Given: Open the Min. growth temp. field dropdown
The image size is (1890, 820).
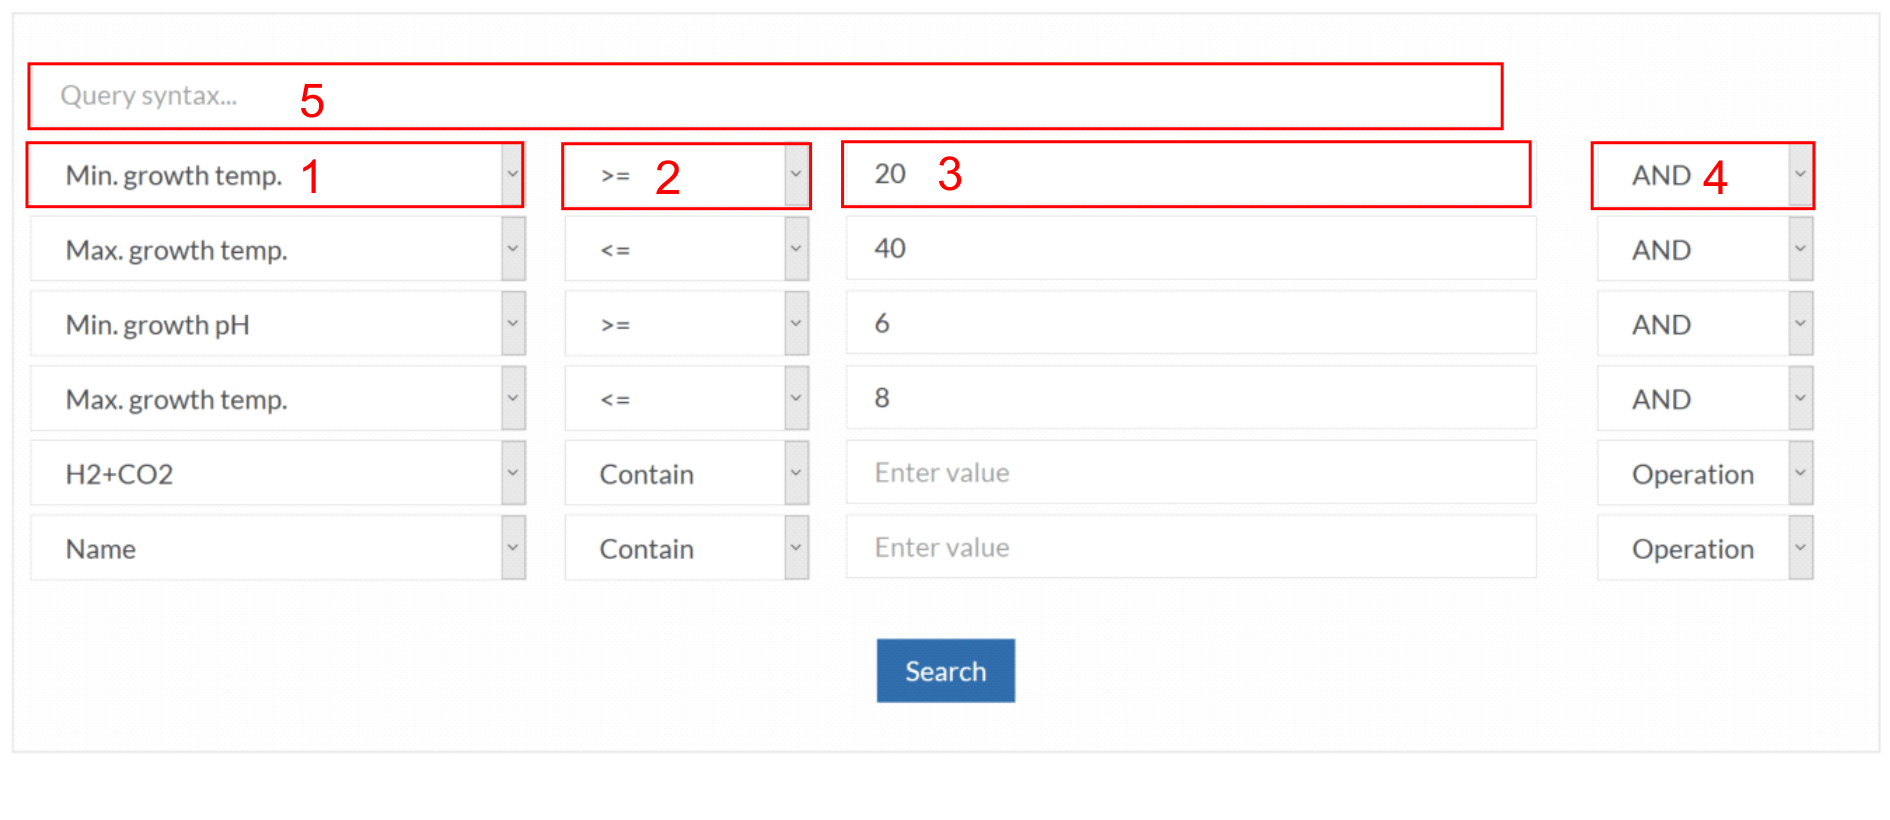Looking at the screenshot, I should [277, 175].
